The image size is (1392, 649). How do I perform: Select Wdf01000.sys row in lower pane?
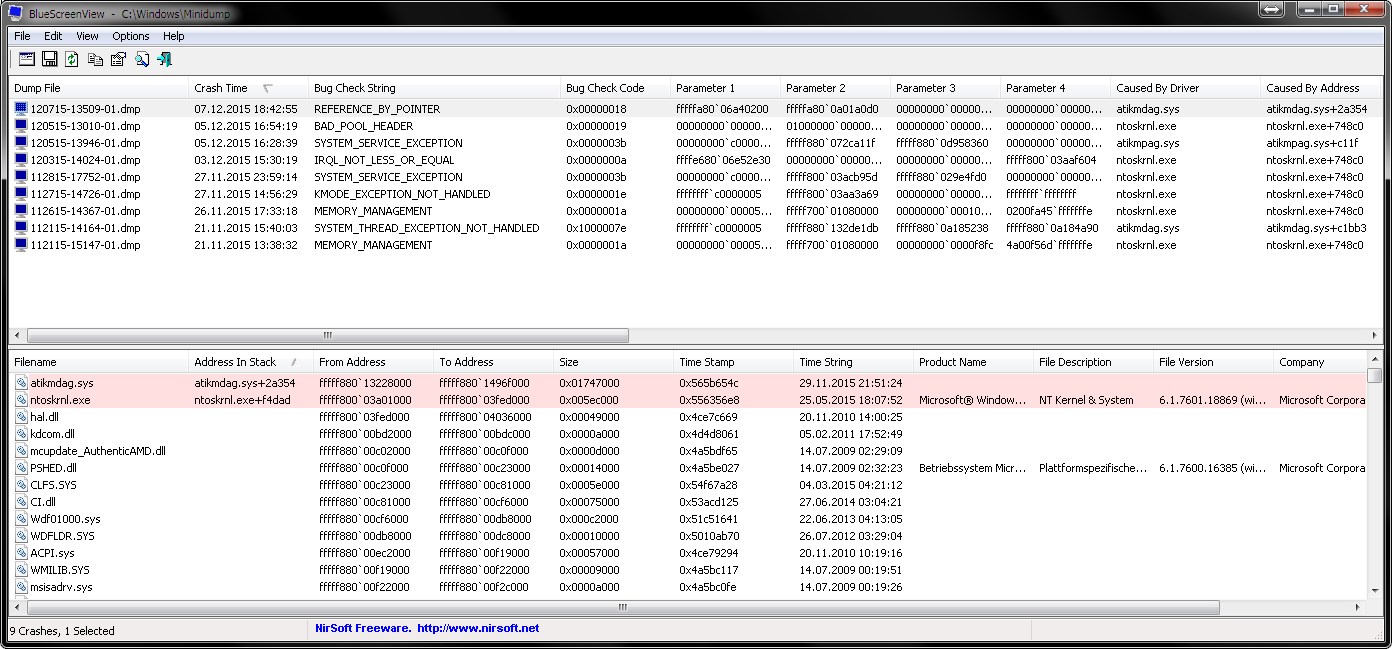[688, 519]
